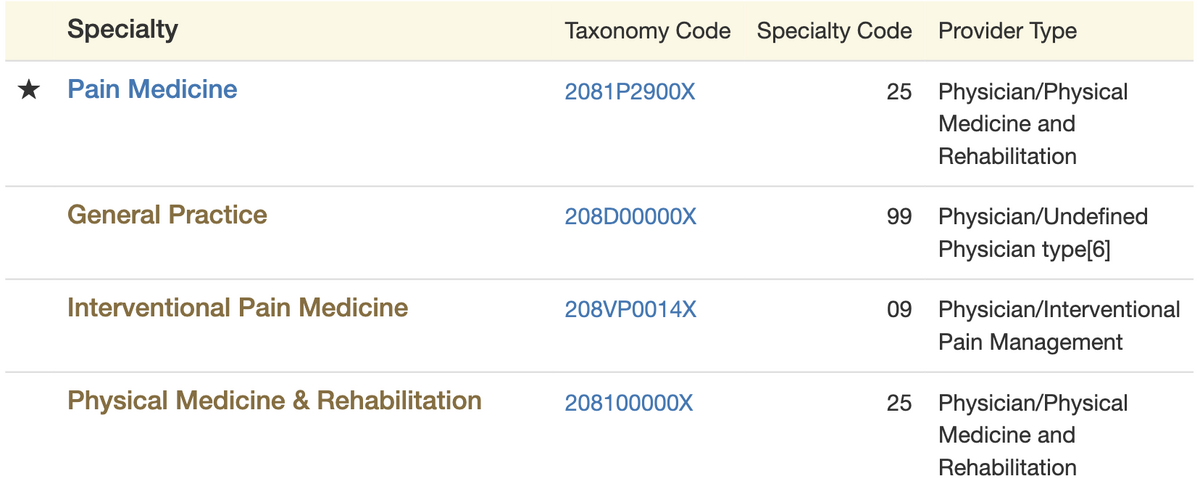Open the Interventional Pain Medicine link
Image resolution: width=1200 pixels, height=492 pixels.
pyautogui.click(x=237, y=308)
